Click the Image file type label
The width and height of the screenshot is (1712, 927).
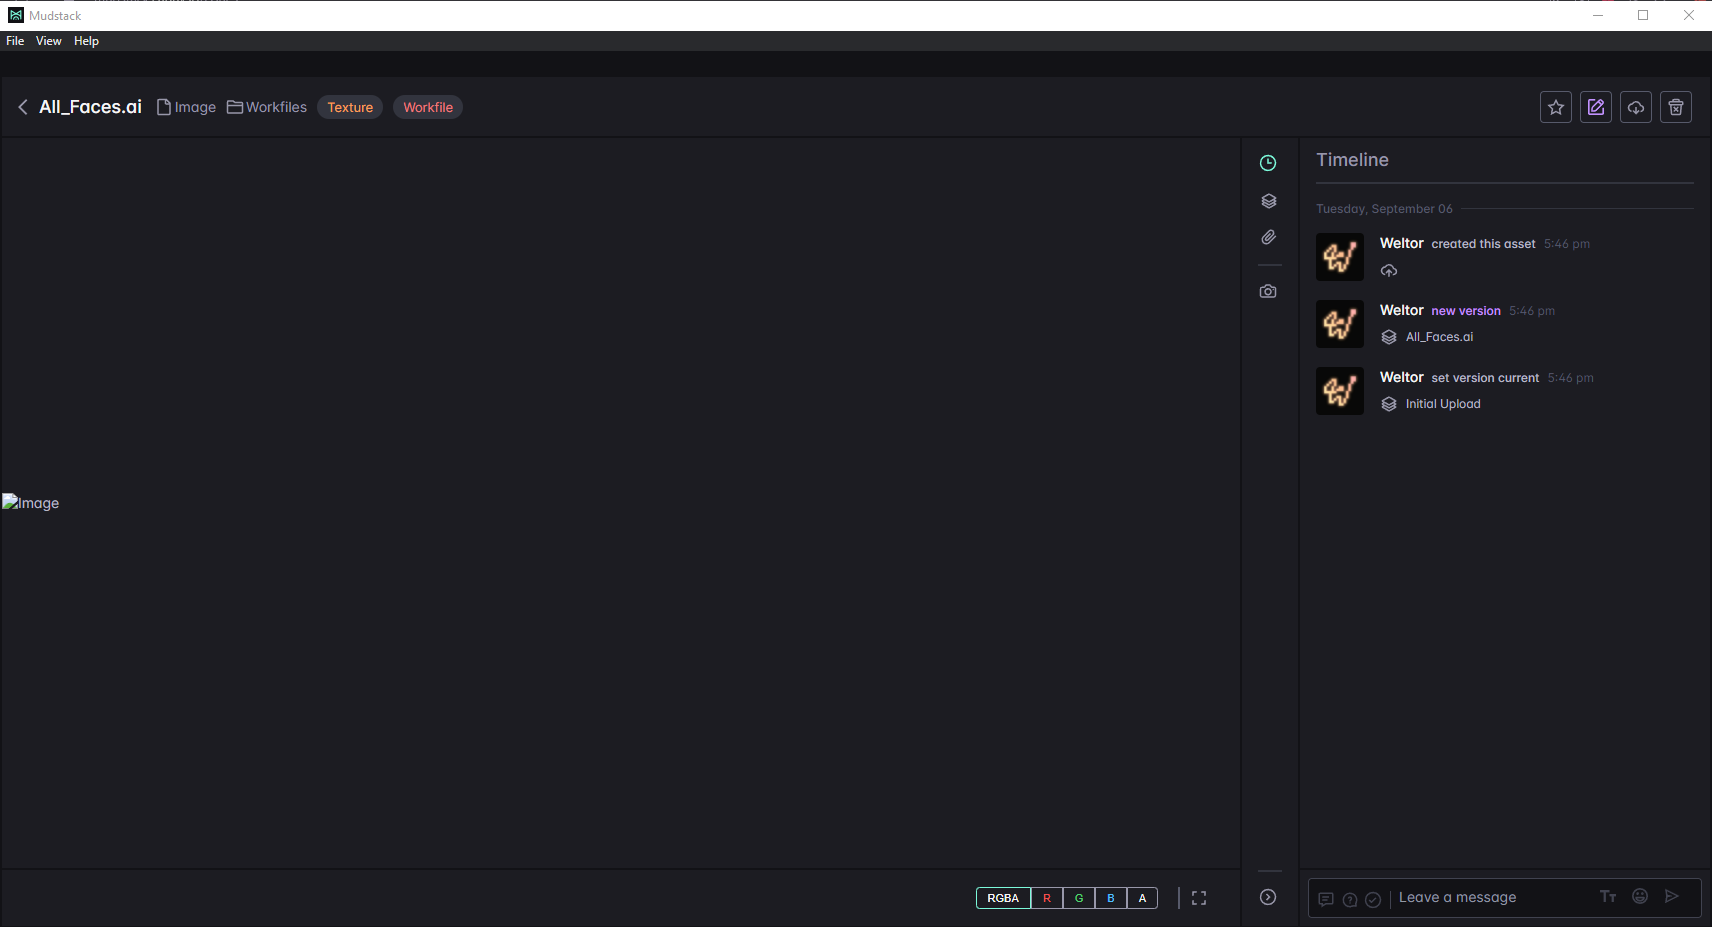point(186,107)
